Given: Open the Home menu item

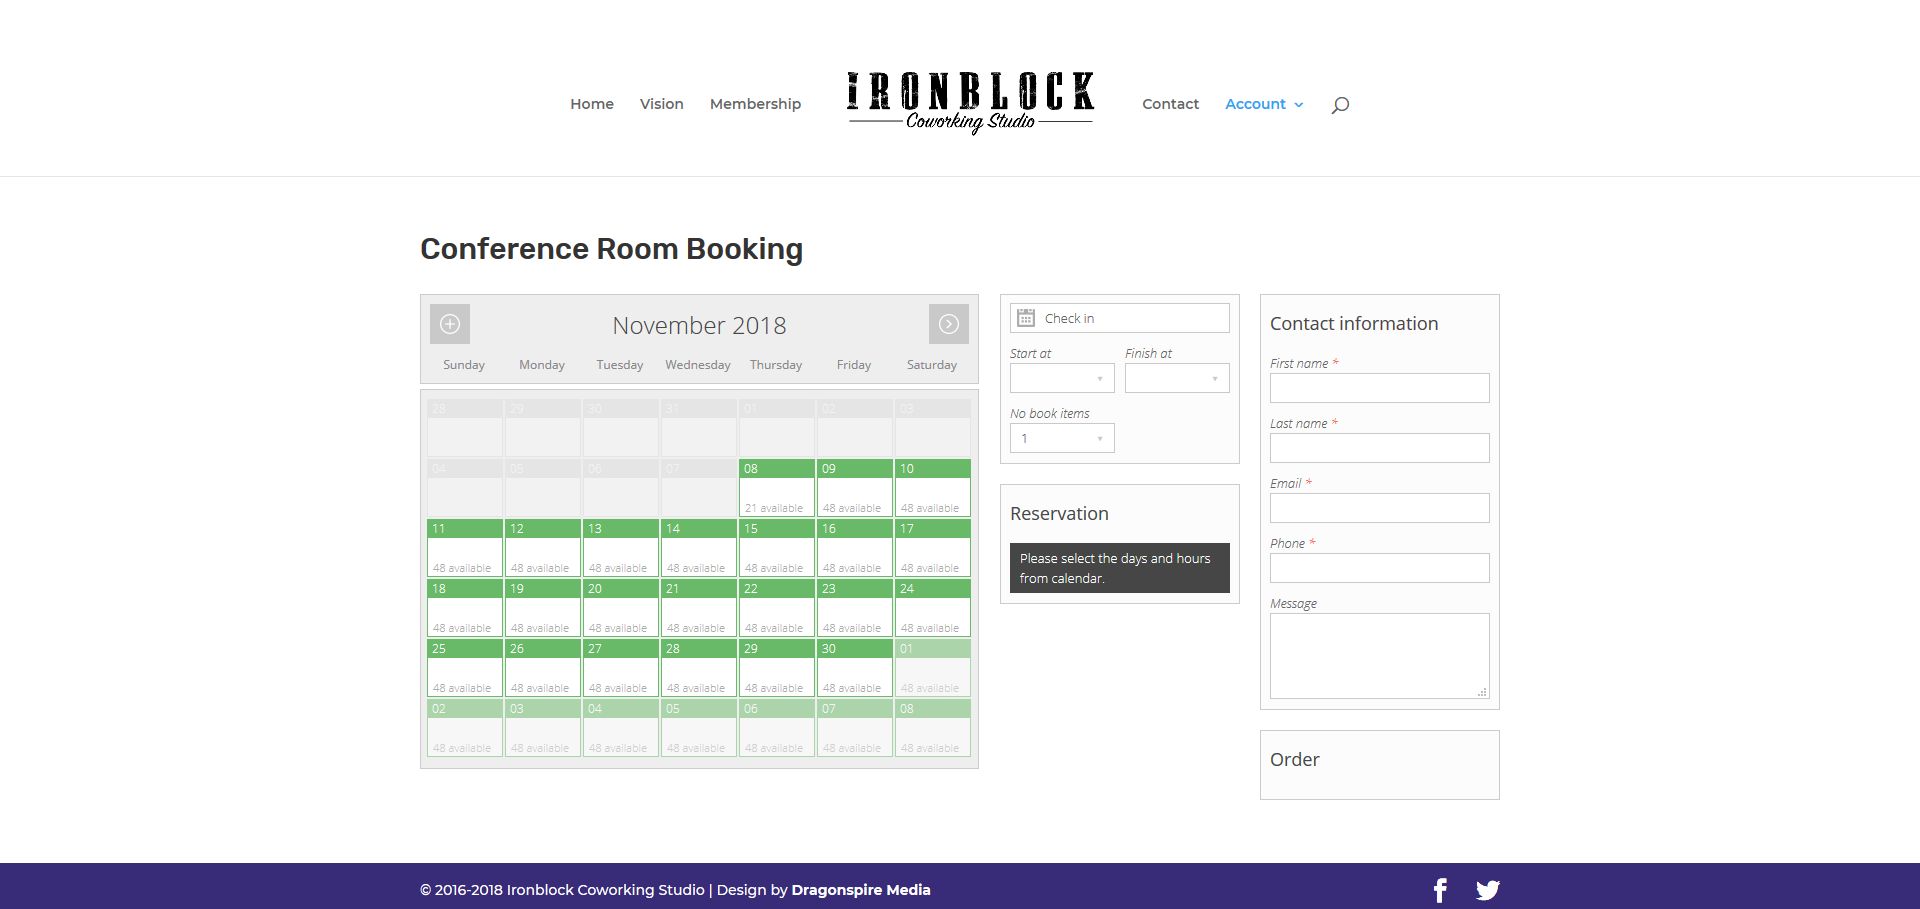Looking at the screenshot, I should coord(592,104).
